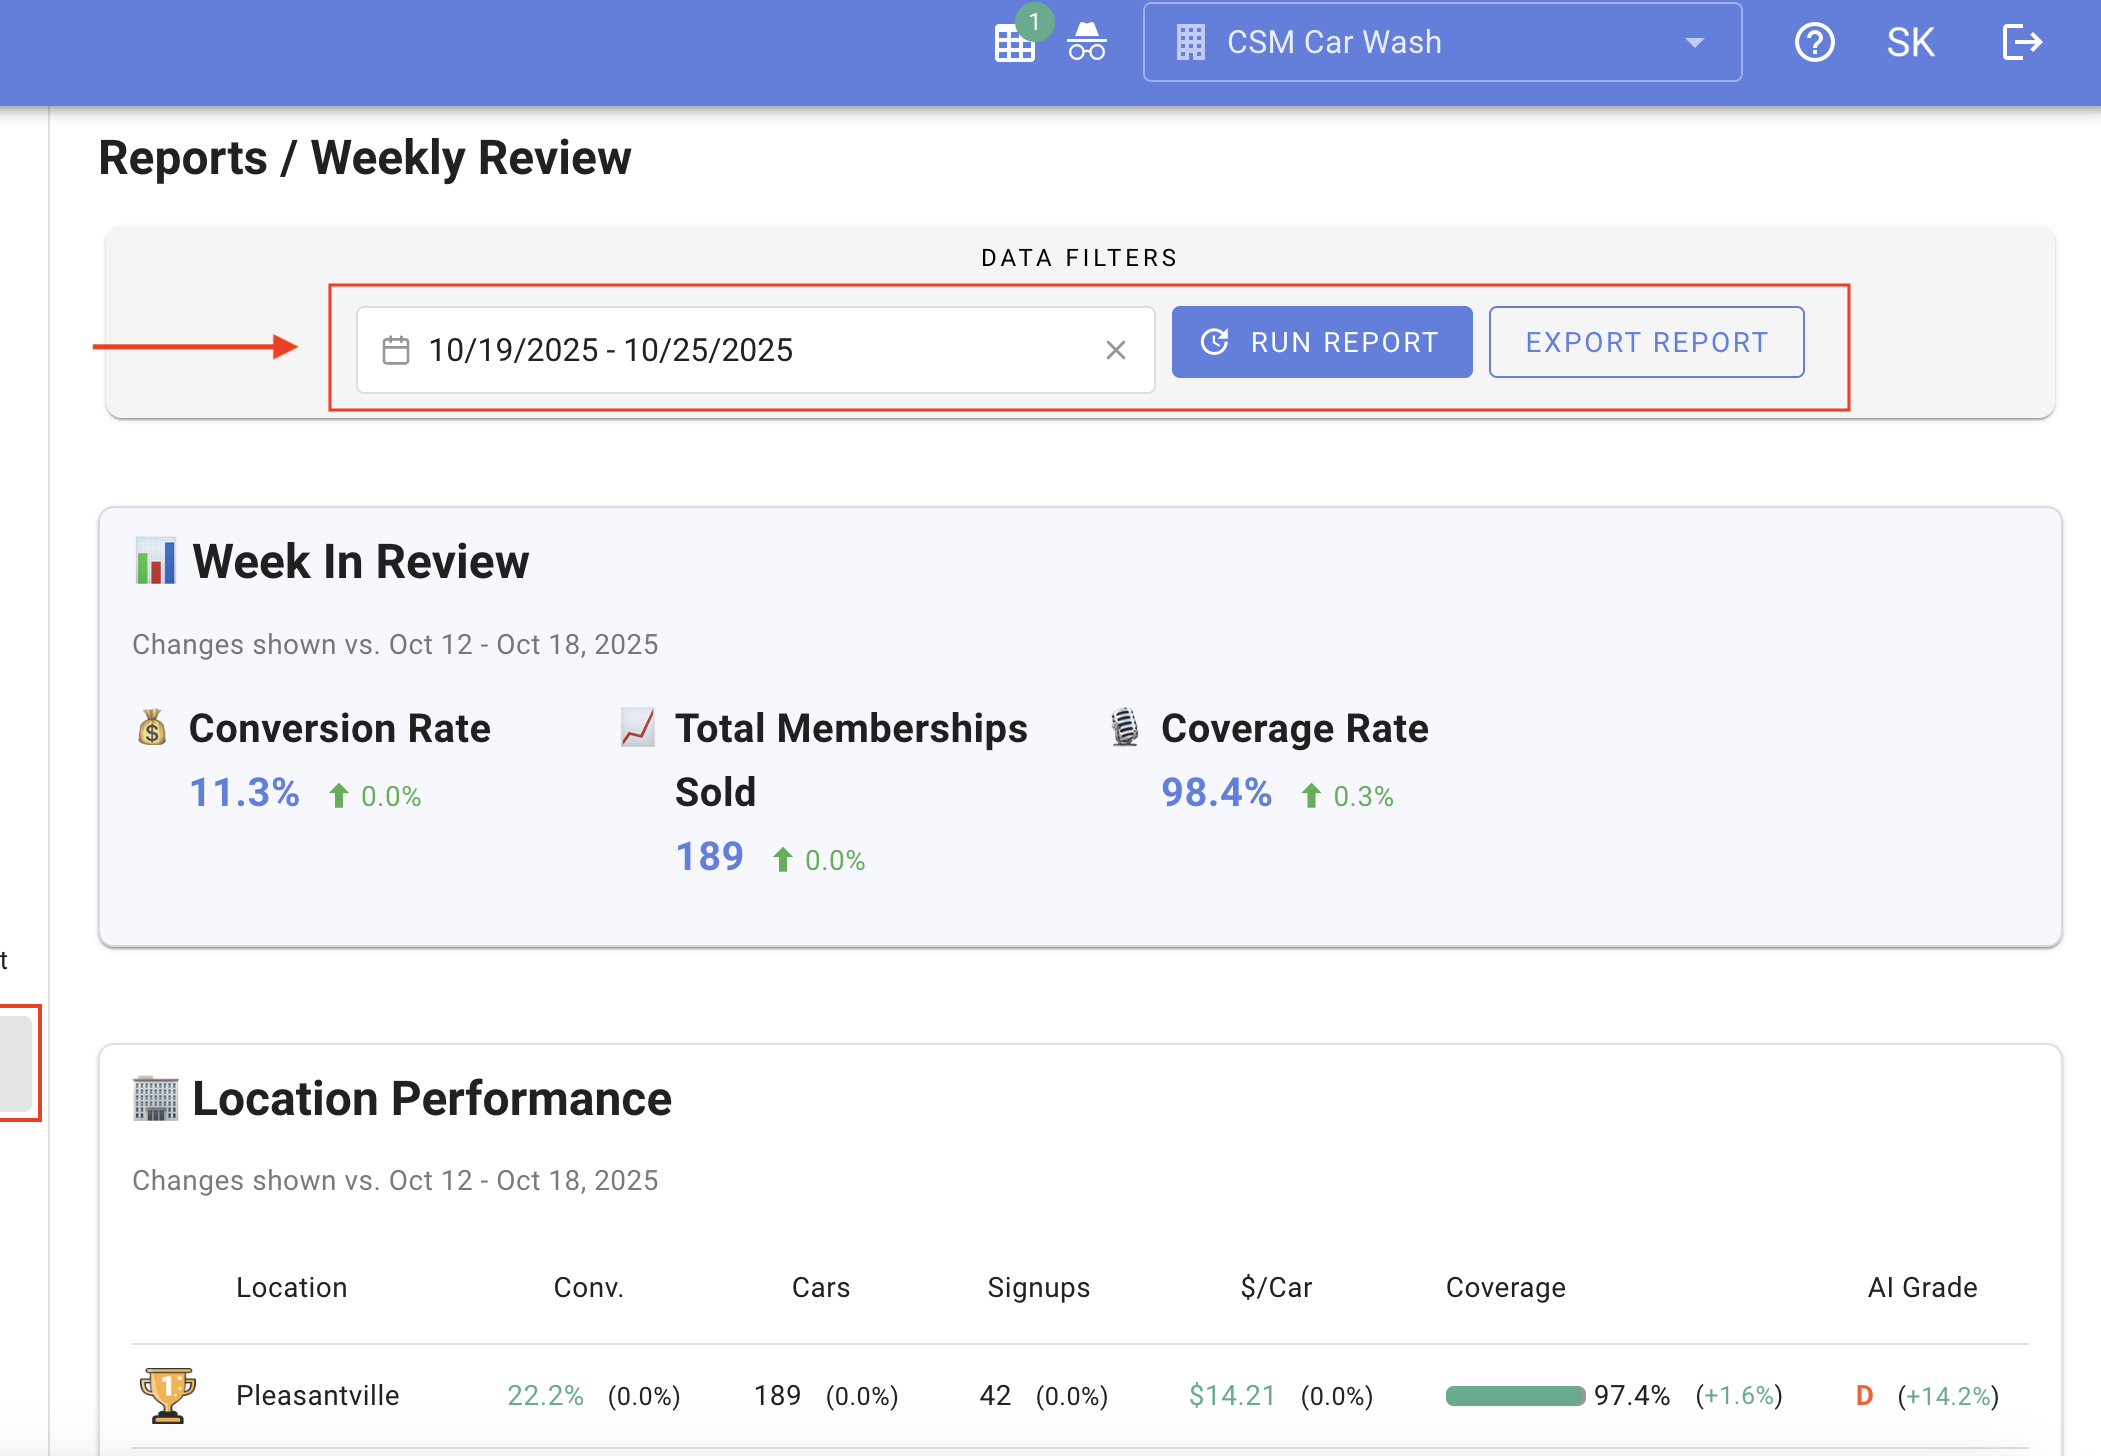
Task: Click the Pleasantville coverage progress bar
Action: coord(1515,1395)
